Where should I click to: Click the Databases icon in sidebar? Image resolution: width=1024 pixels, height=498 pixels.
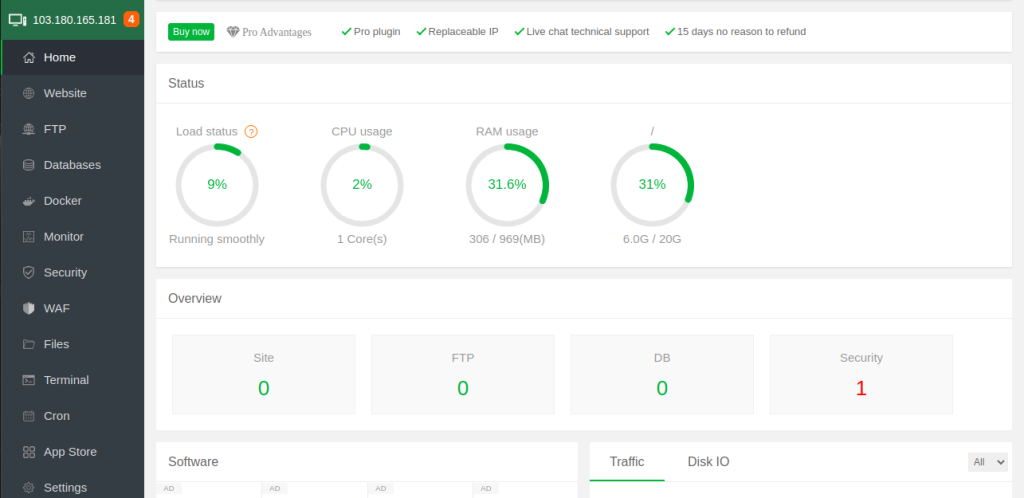point(29,165)
